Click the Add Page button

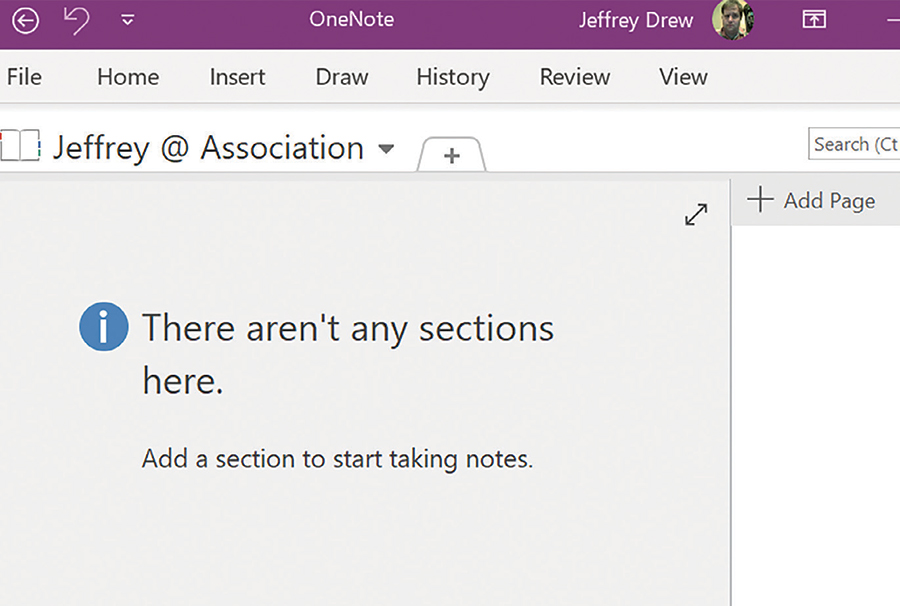[x=812, y=200]
